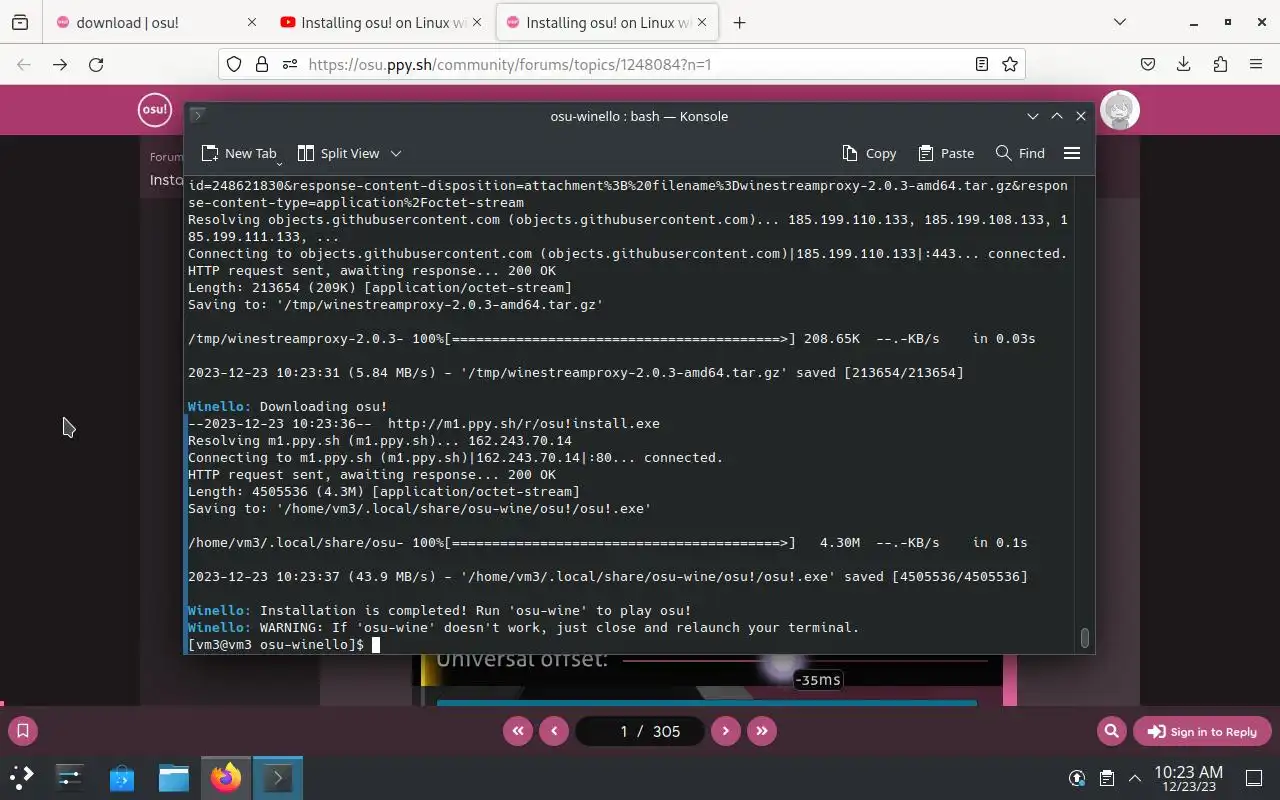
Task: Click the user avatar on osu! site
Action: (x=1120, y=110)
